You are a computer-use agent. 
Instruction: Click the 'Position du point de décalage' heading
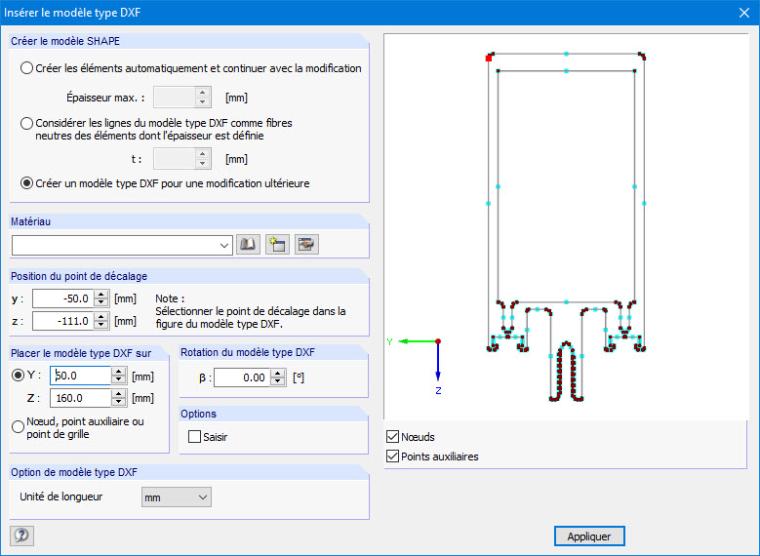[x=79, y=276]
